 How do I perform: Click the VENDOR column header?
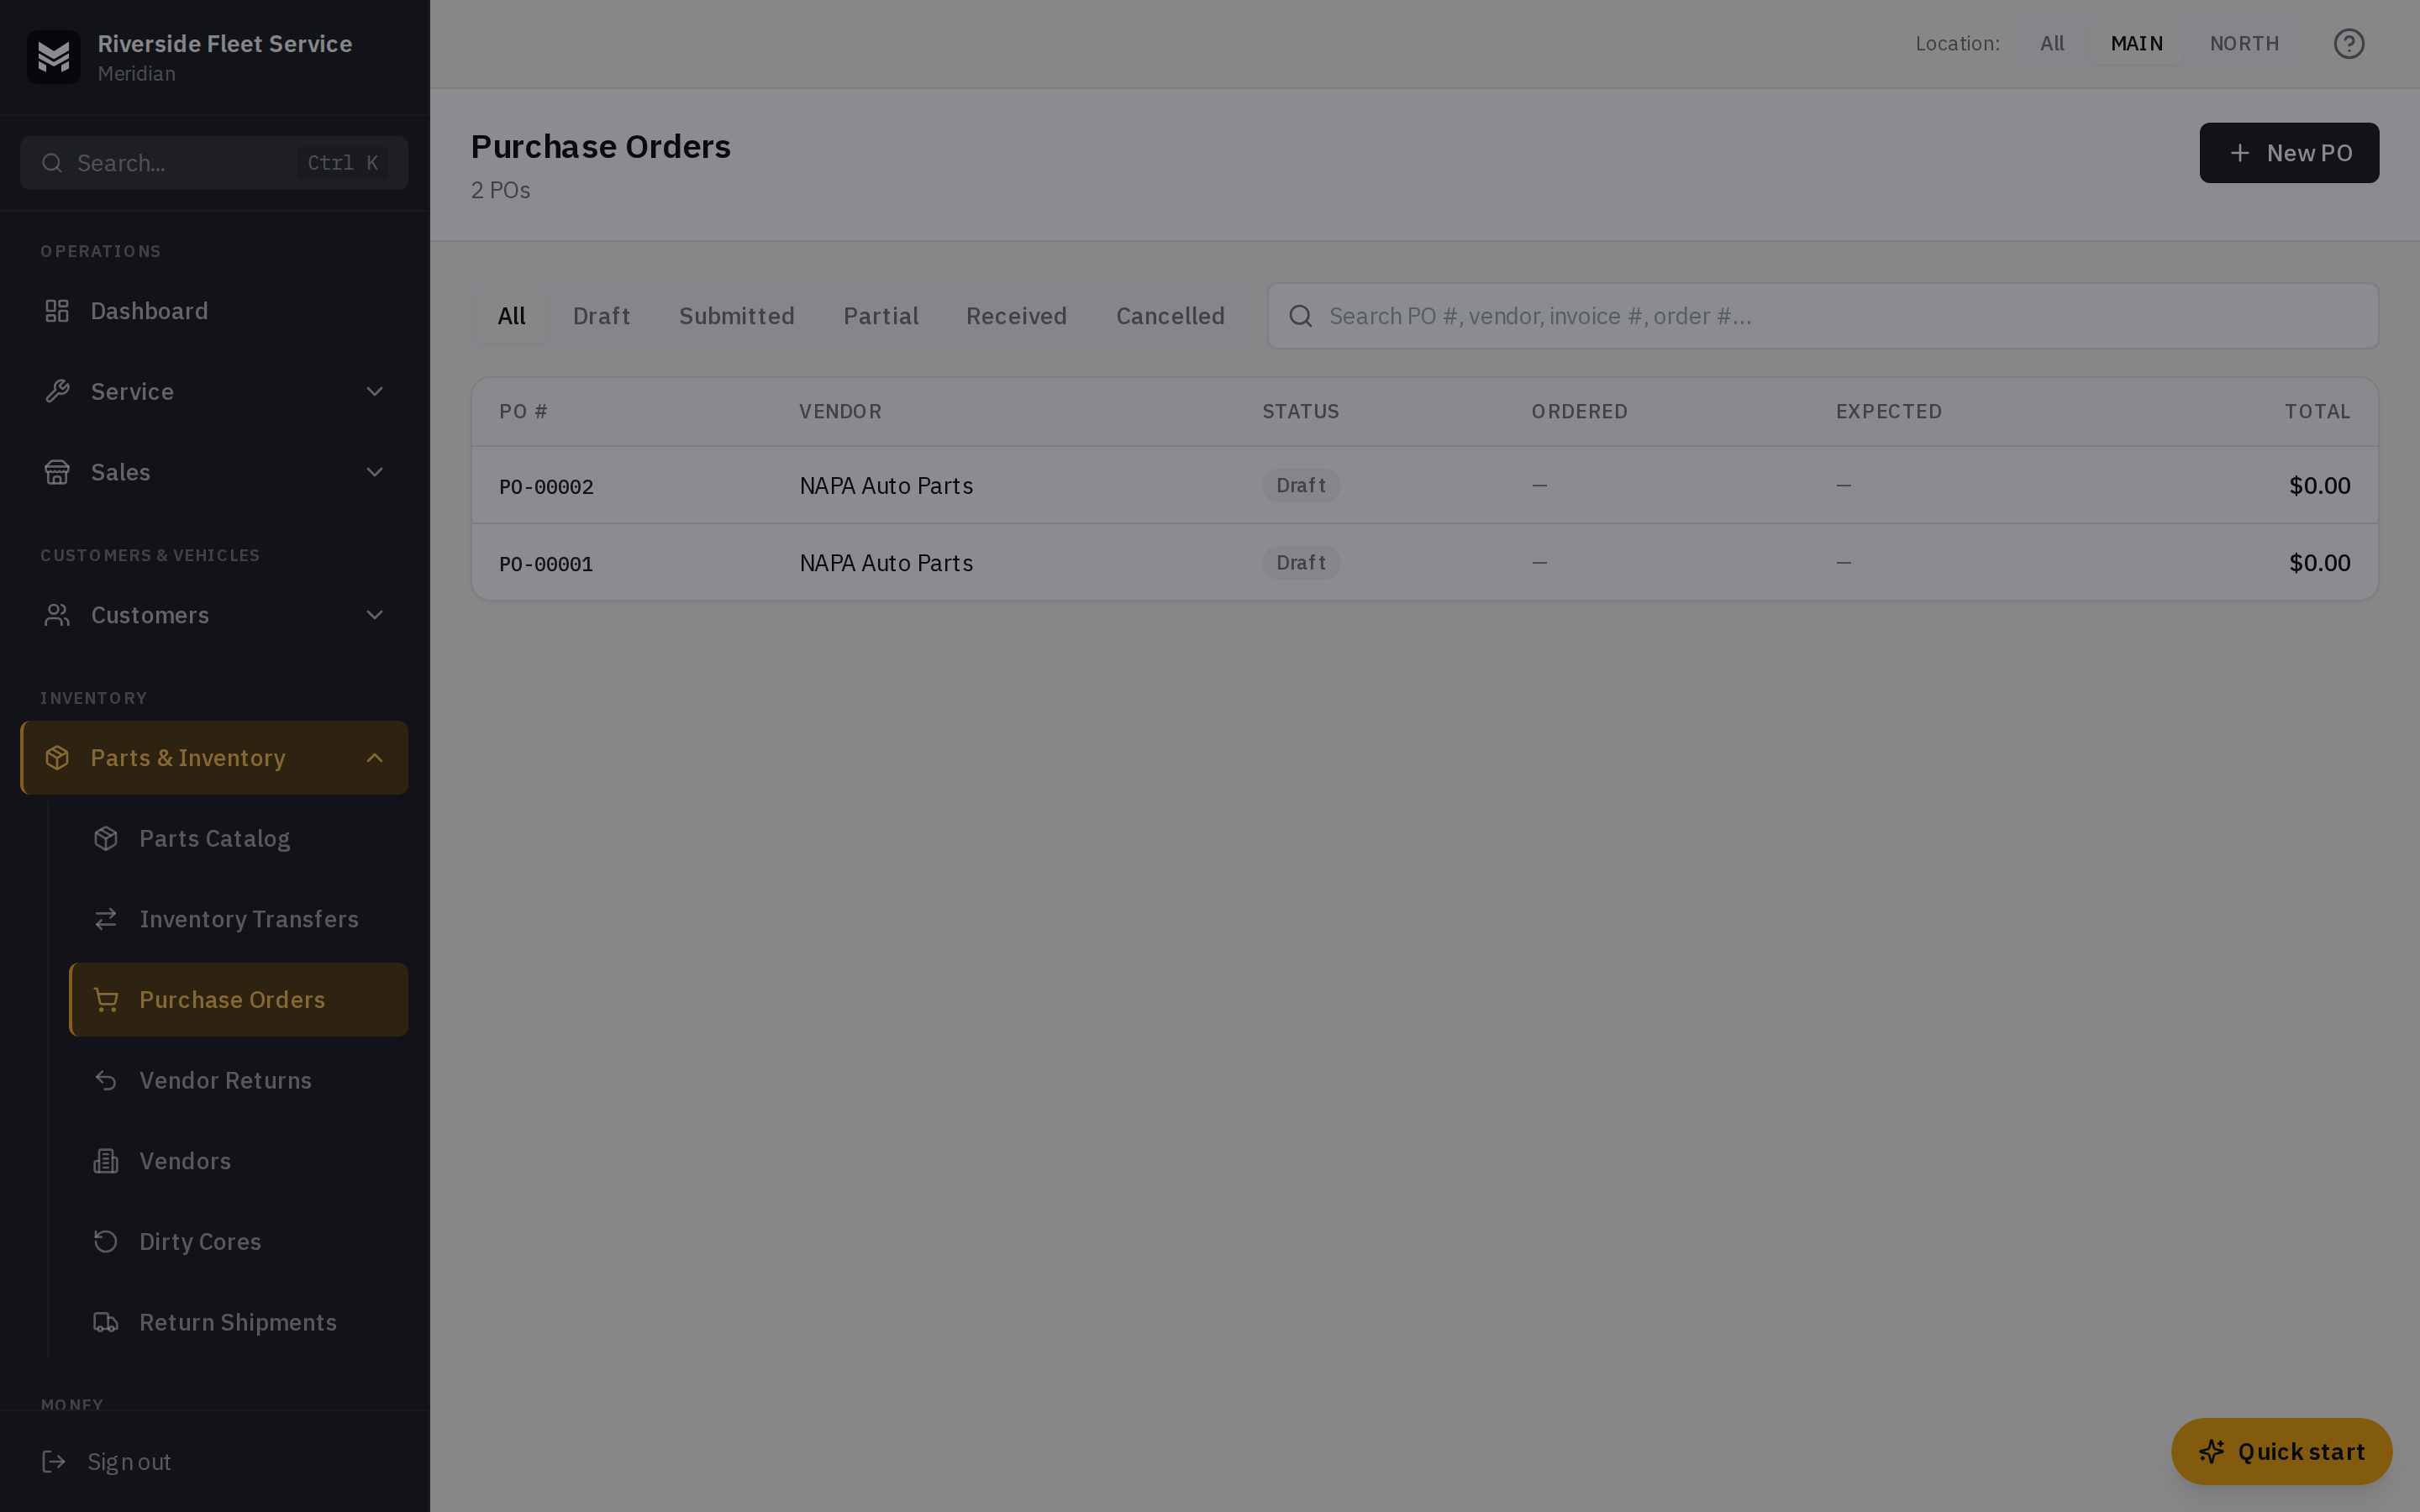(840, 412)
